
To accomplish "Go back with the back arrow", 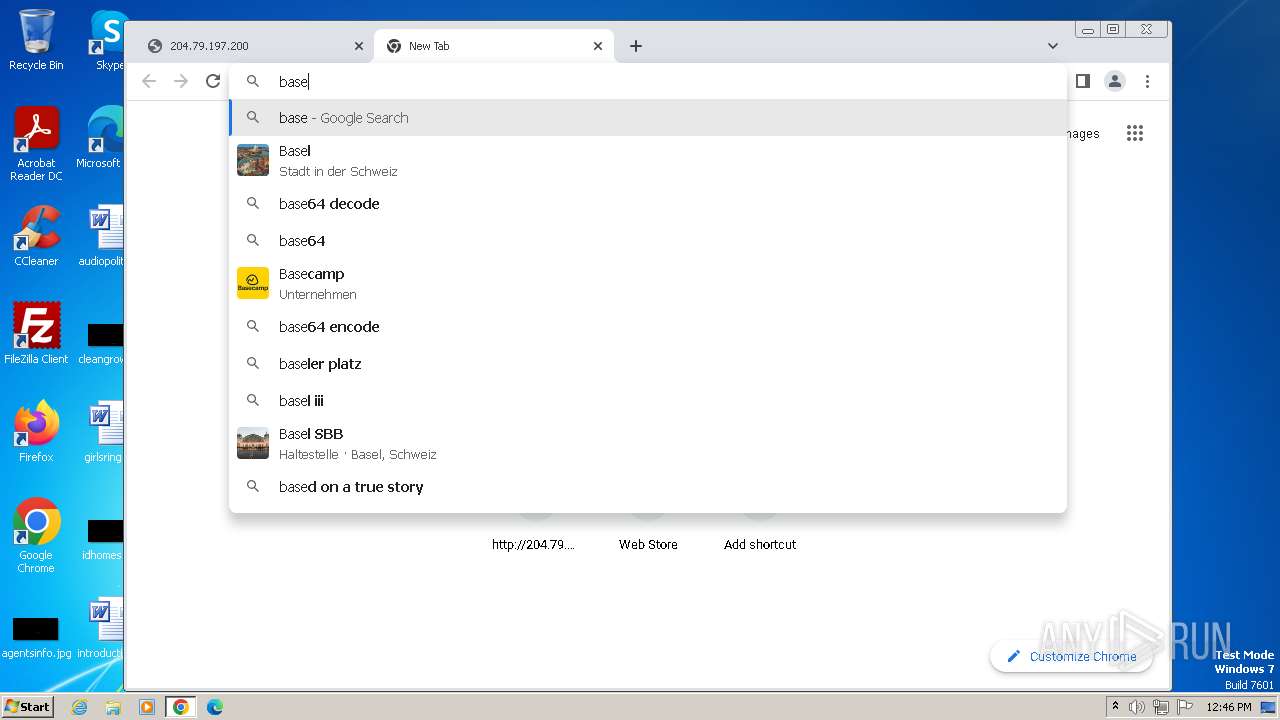I will (x=149, y=81).
